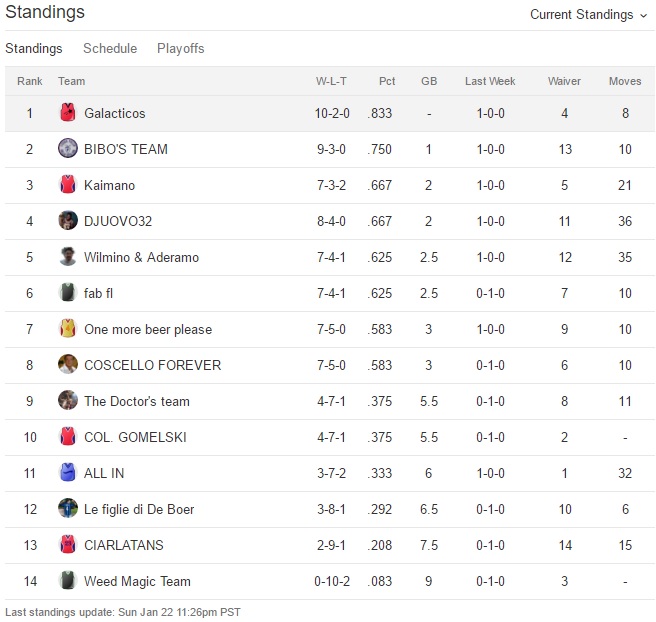Viewport: 656px width, 622px height.
Task: Click BIBO'S TEAM logo icon
Action: coord(68,149)
